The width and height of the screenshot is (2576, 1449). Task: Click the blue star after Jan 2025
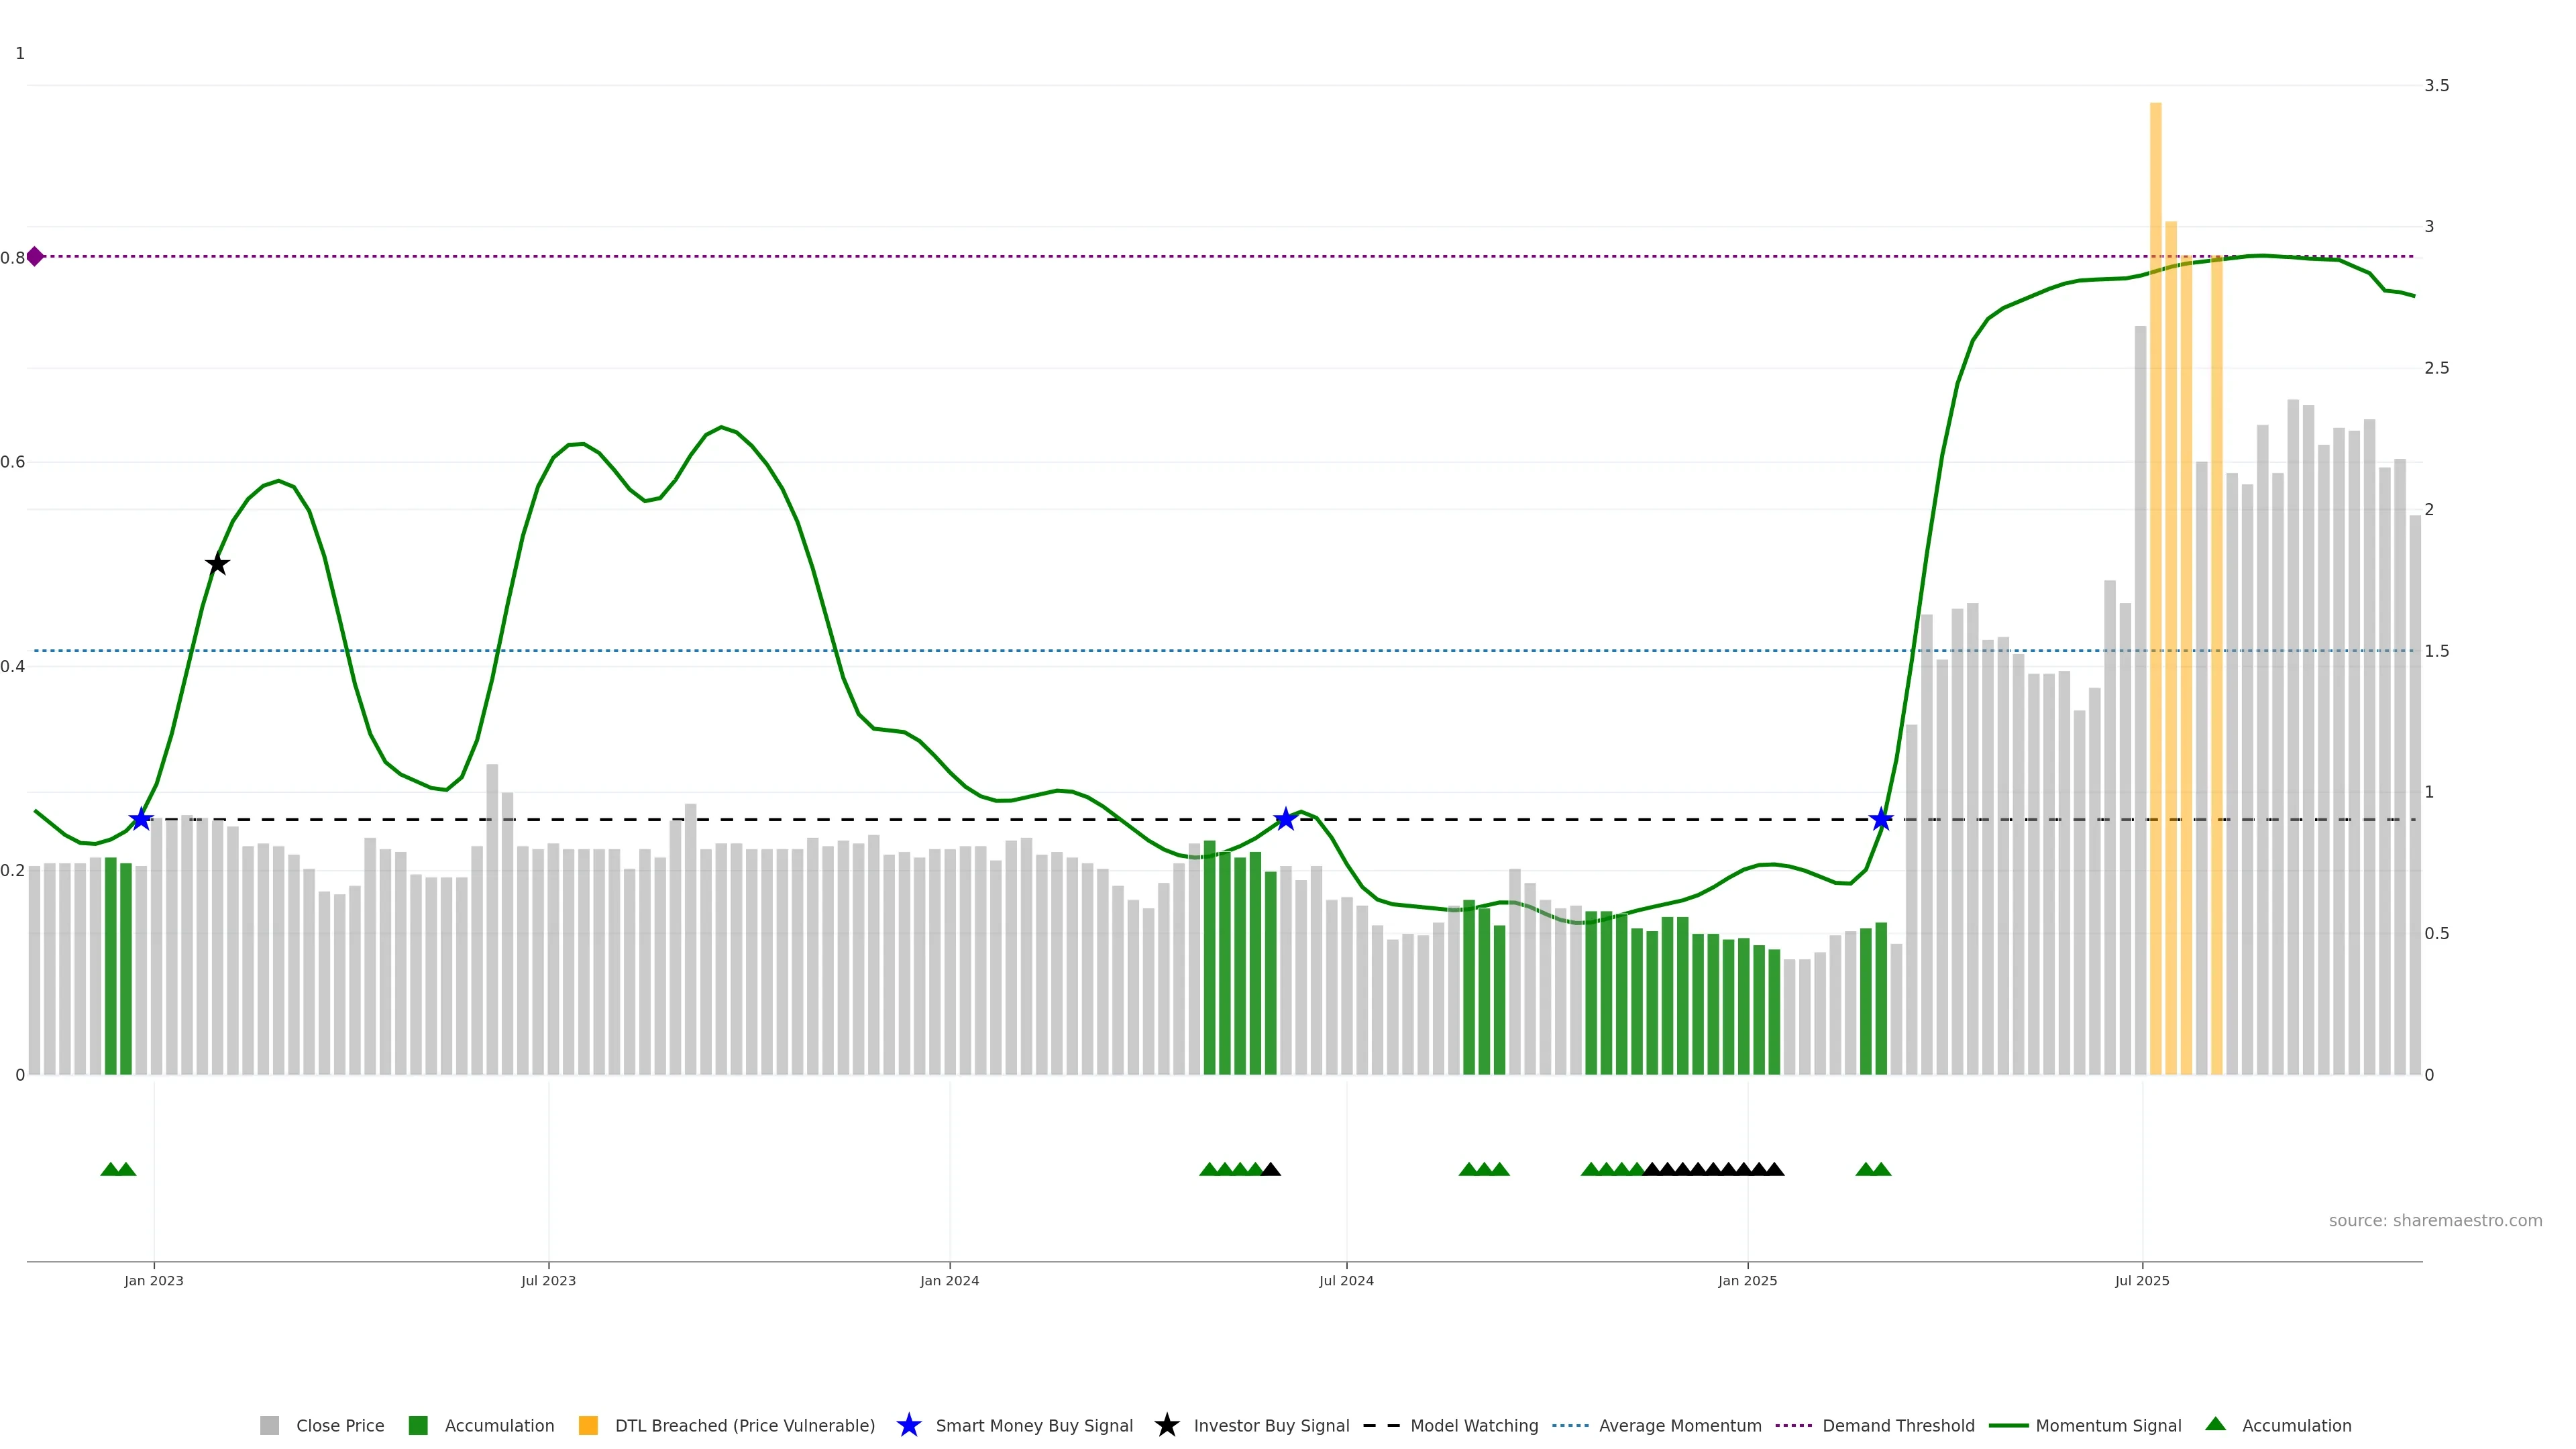(1881, 820)
